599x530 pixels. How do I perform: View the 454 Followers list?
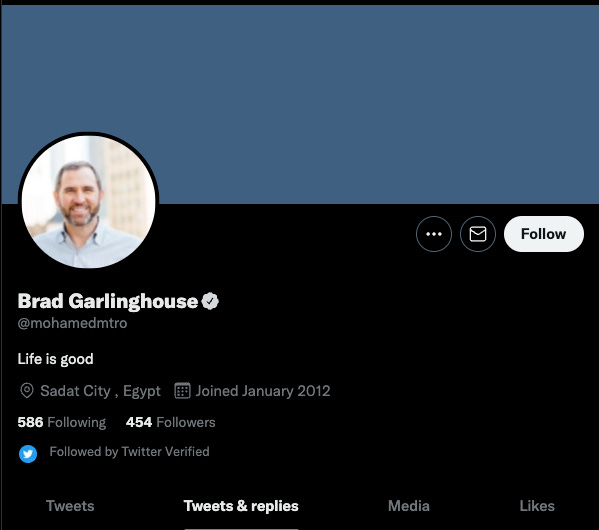click(x=171, y=422)
